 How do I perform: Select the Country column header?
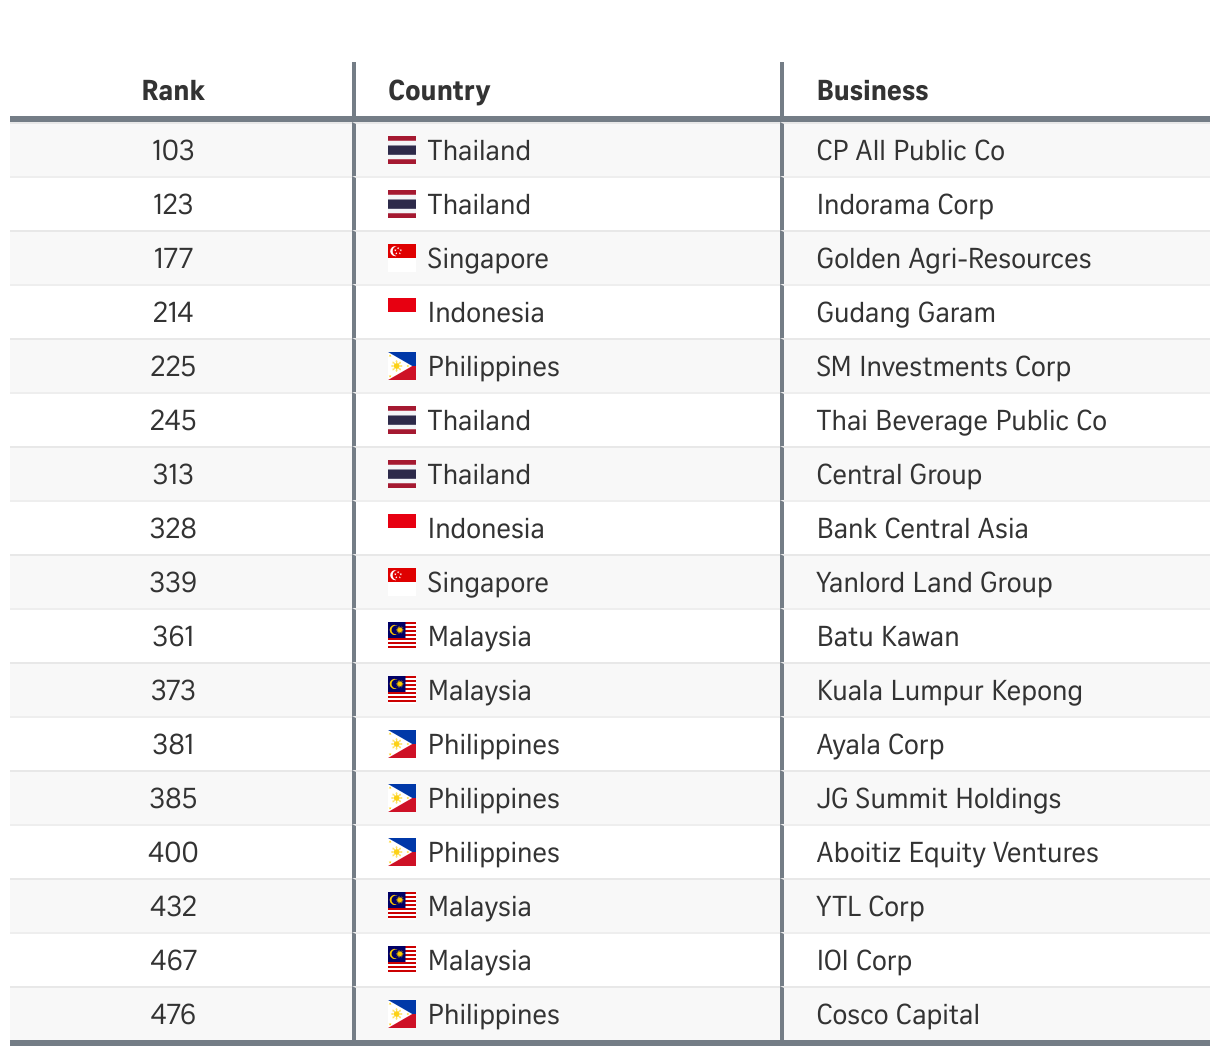(439, 91)
